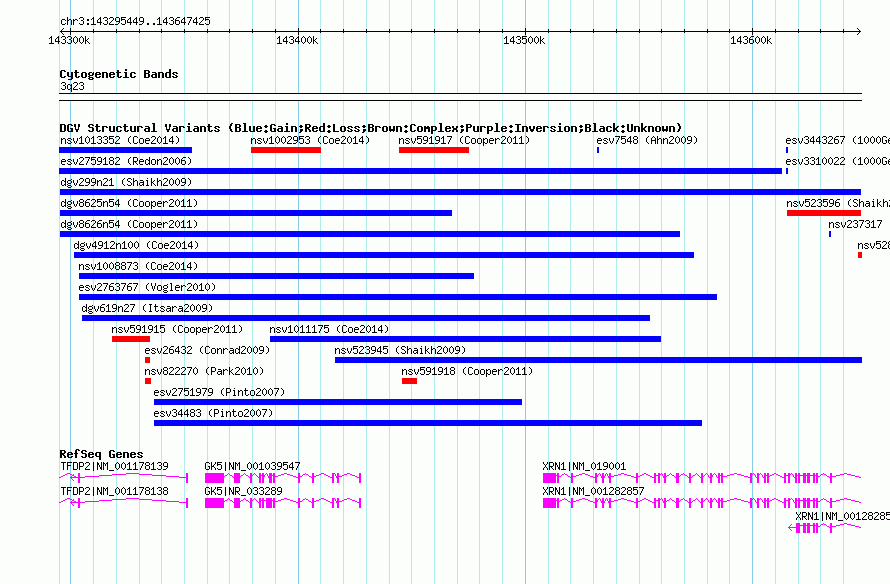Viewport: 890px width, 584px height.
Task: Click the 143600k ruler label
Action: tap(751, 40)
